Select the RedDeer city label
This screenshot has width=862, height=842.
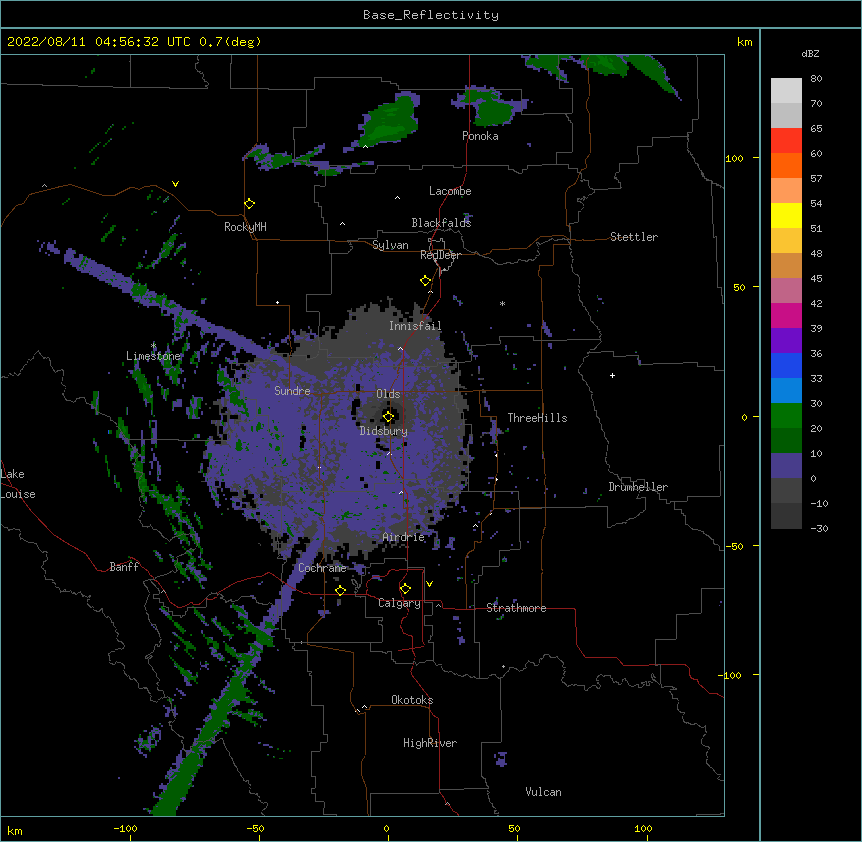point(440,255)
